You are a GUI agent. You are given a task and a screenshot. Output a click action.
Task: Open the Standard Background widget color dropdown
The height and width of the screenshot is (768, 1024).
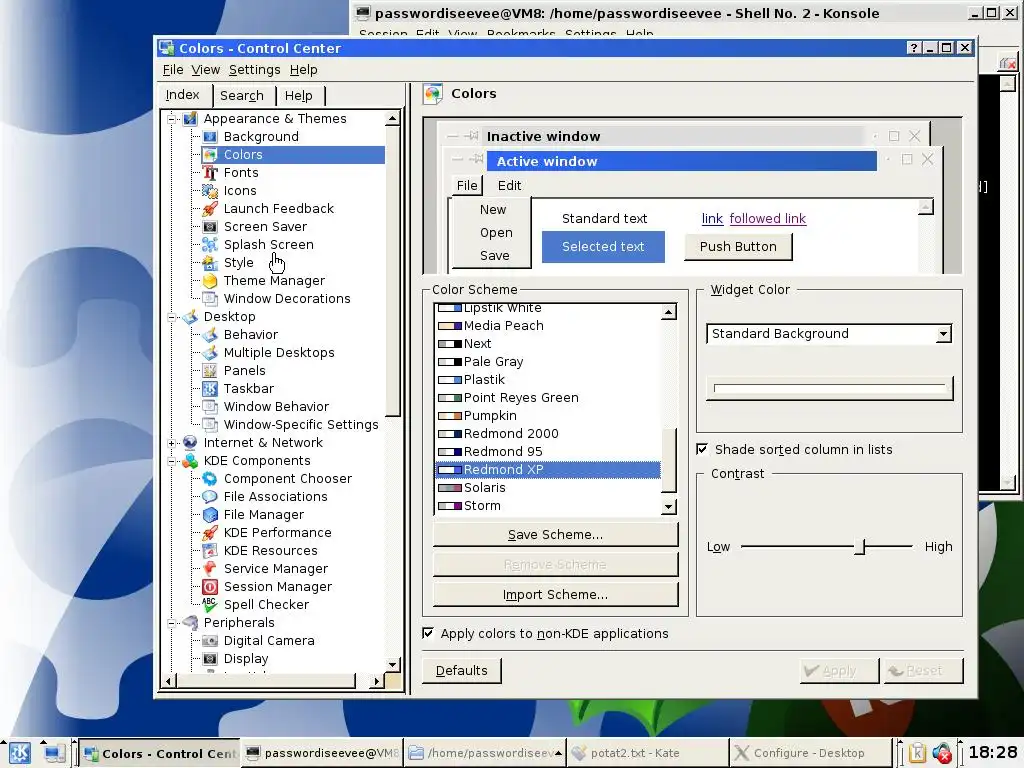[829, 334]
